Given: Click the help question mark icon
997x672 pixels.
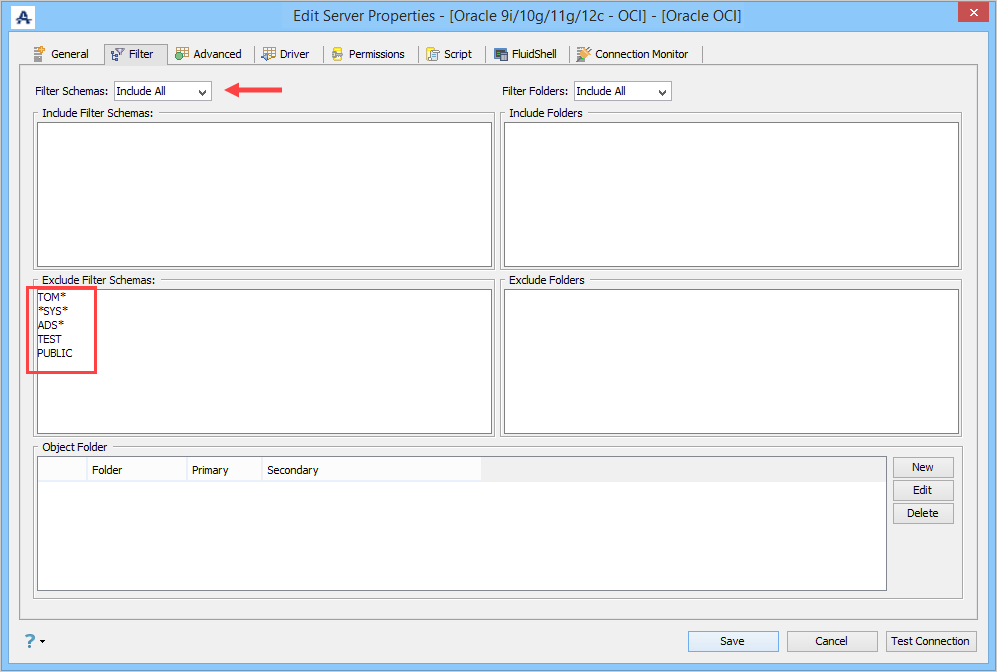Looking at the screenshot, I should click(30, 640).
